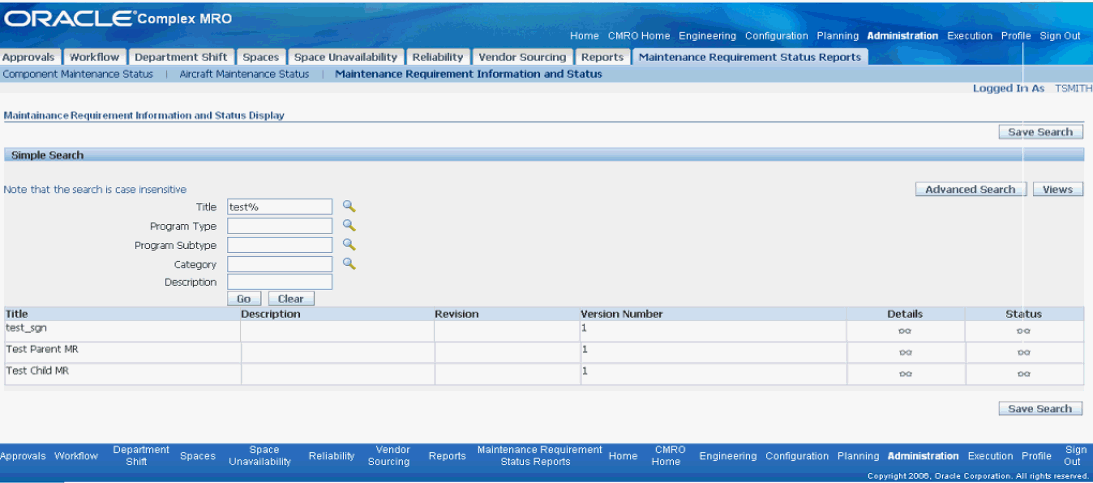
Task: Select Maintenance Requirement Information and Status subtab
Action: pyautogui.click(x=468, y=74)
